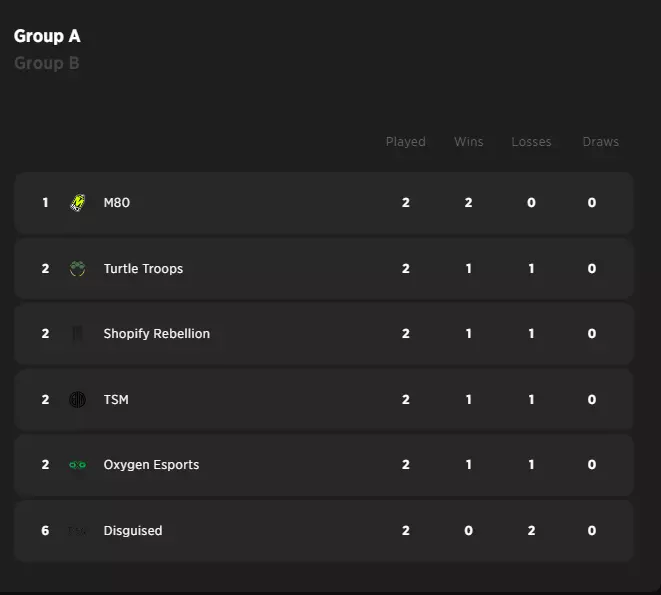The height and width of the screenshot is (595, 661).
Task: Select Shopify Rebellion's rank number
Action: tap(45, 334)
